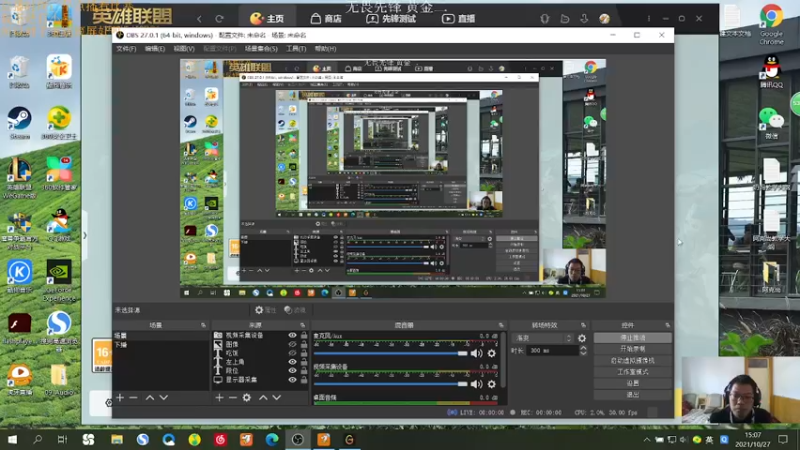Click the 启动虚拟摄像机 button
This screenshot has height=450, width=800.
tap(633, 360)
